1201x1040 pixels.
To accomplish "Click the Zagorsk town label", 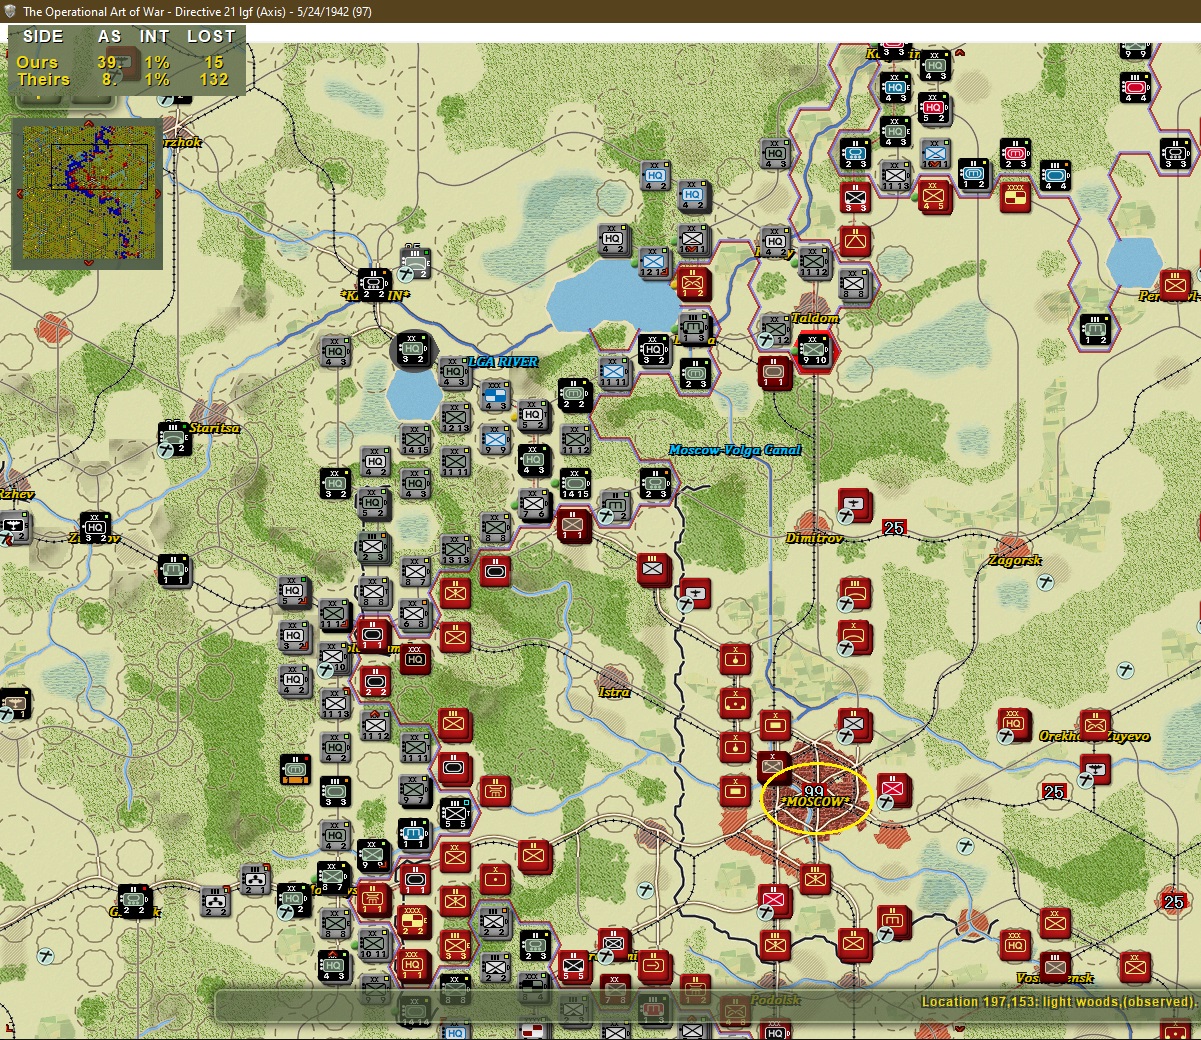I will click(x=1015, y=560).
